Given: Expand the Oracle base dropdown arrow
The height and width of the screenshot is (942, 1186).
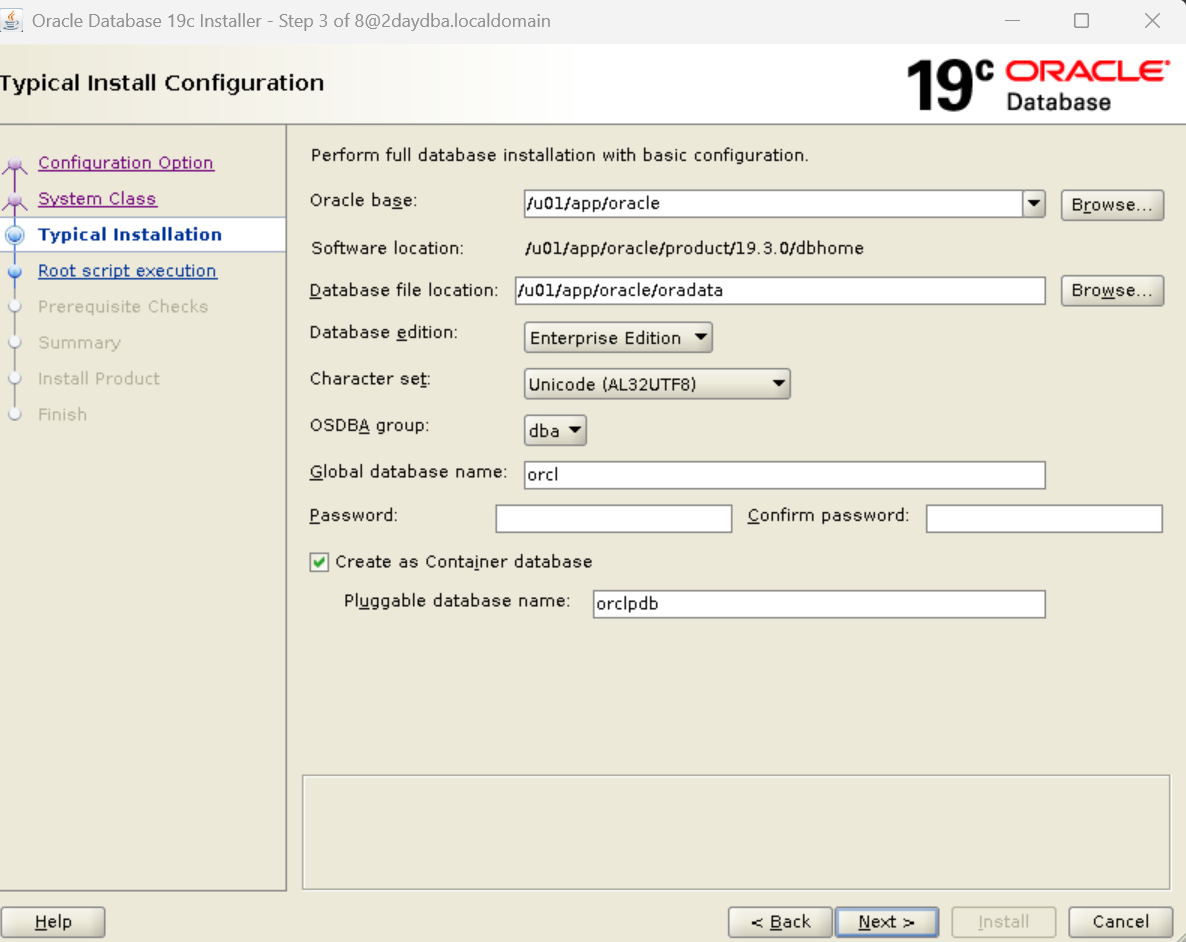Looking at the screenshot, I should point(1034,204).
